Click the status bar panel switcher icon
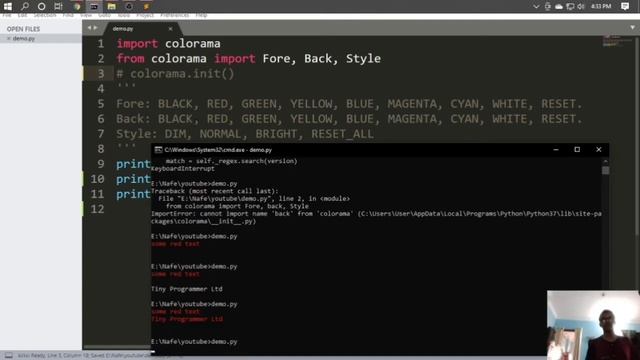Screen dimensions: 640x360 (x=9, y=356)
